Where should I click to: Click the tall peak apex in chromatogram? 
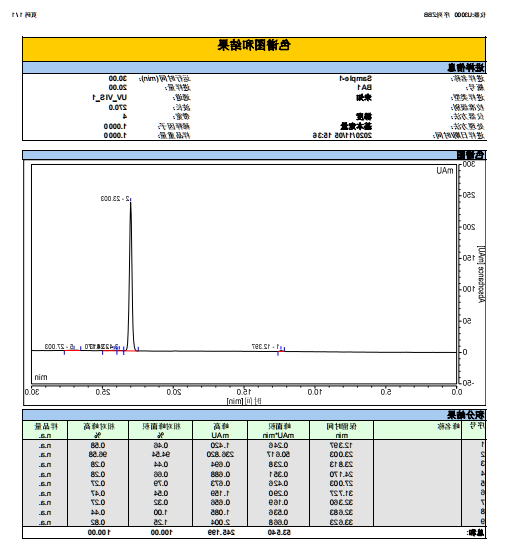pyautogui.click(x=131, y=202)
